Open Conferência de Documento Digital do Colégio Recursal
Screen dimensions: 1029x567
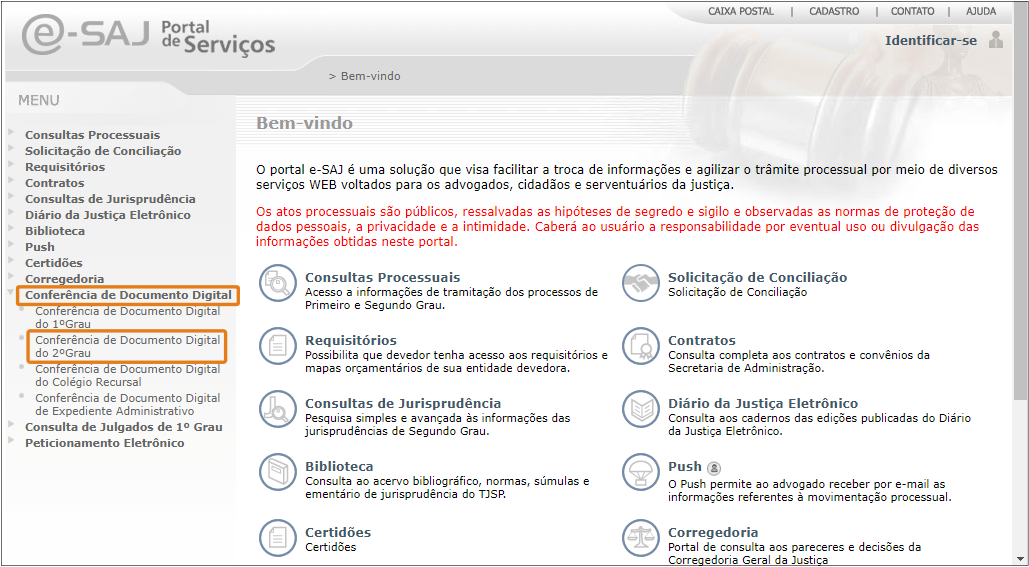click(128, 375)
